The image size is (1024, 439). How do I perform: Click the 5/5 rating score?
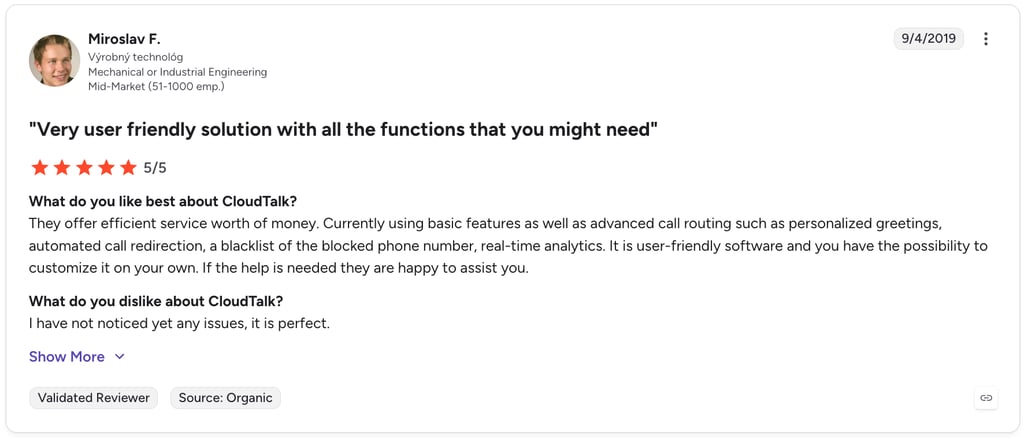click(x=155, y=169)
